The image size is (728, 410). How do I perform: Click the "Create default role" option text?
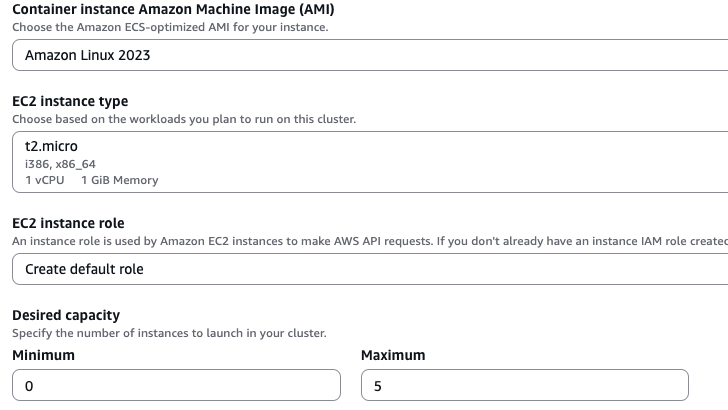click(84, 269)
